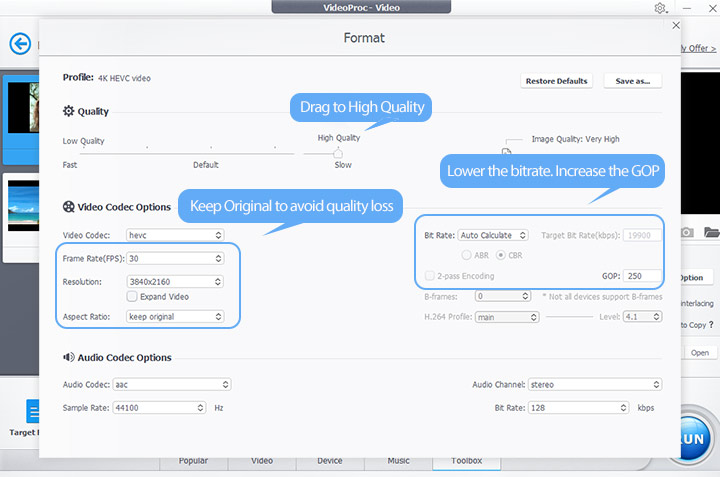Image resolution: width=720 pixels, height=477 pixels.
Task: Open the Video Codec hevc dropdown
Action: pyautogui.click(x=175, y=235)
